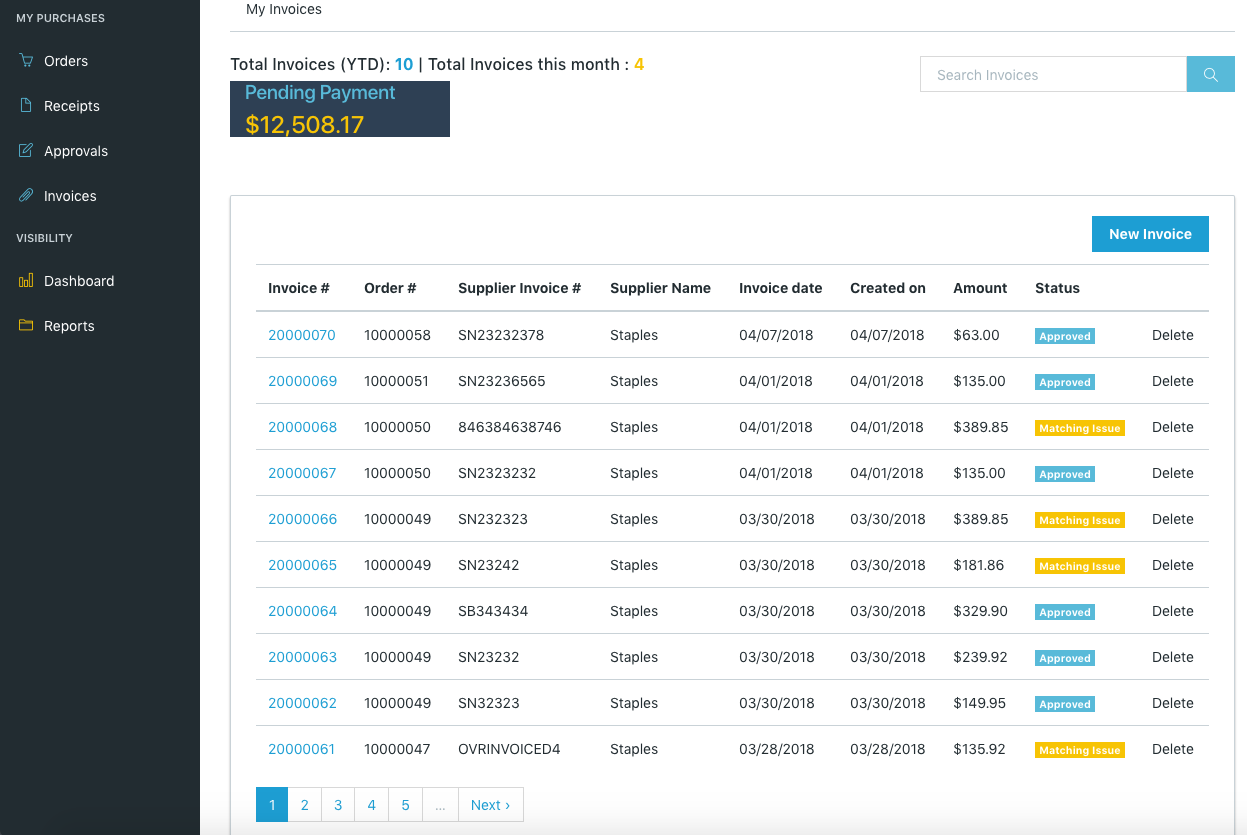Screen dimensions: 1247x835
Task: Delete invoice 20000061
Action: [1173, 749]
